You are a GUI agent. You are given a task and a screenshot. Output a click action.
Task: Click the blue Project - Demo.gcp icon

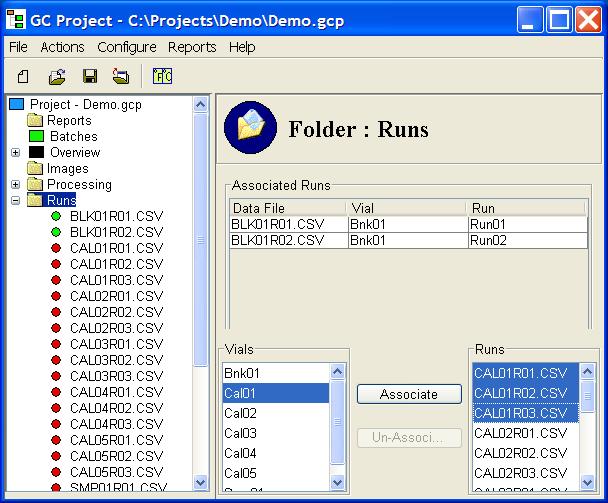(x=17, y=104)
